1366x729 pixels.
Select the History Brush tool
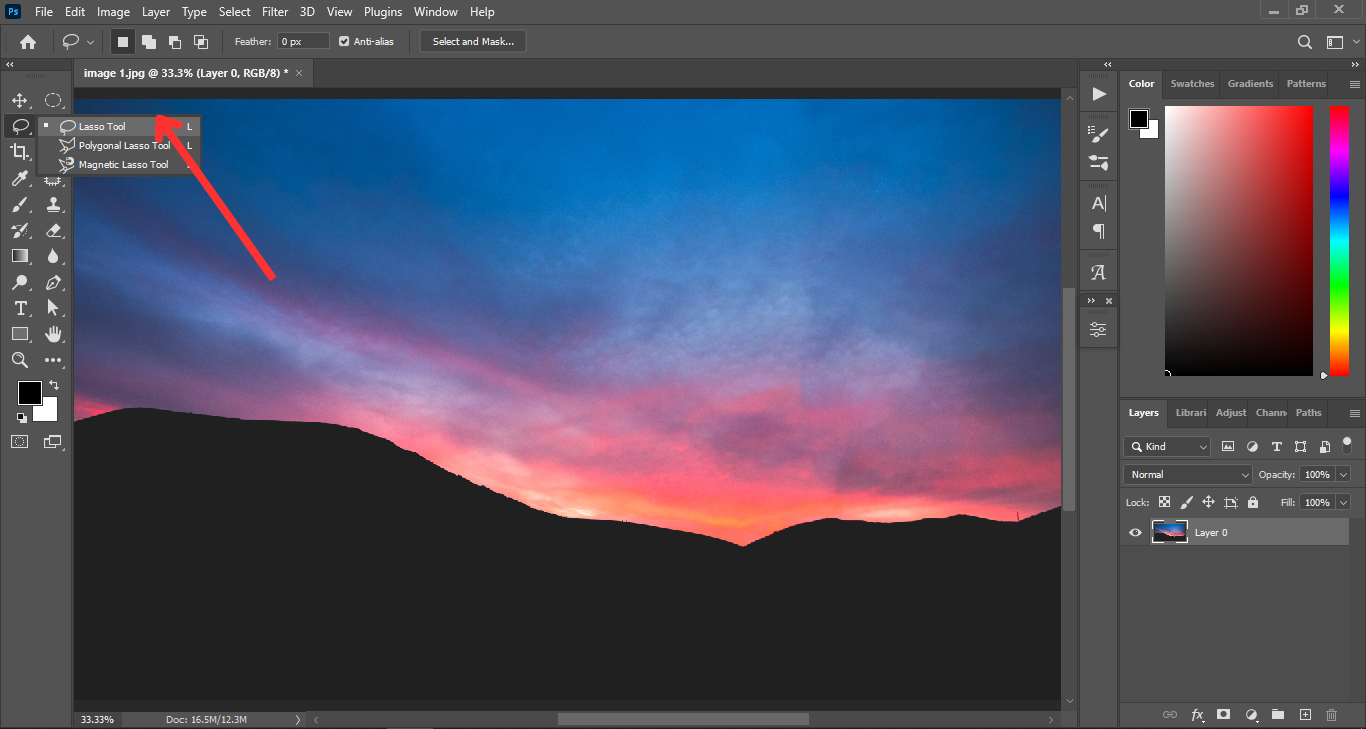[x=19, y=230]
